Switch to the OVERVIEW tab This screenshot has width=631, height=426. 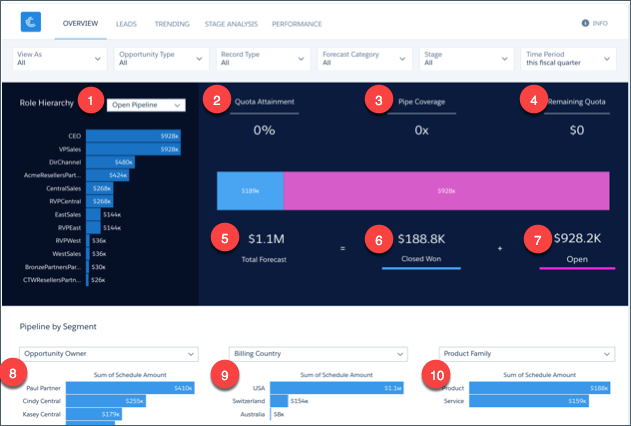click(80, 23)
